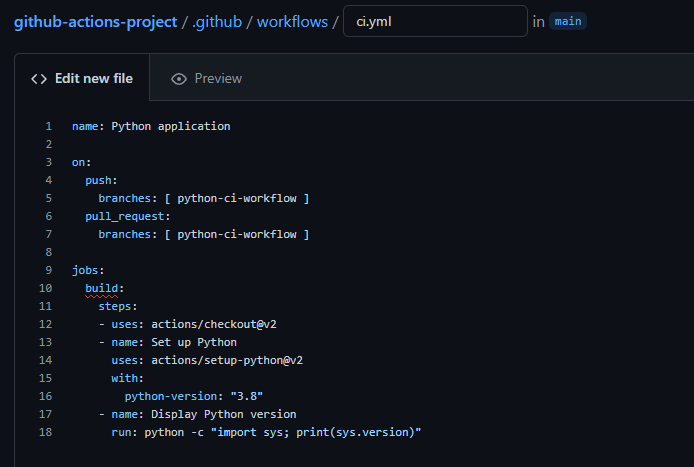Click the main branch label
694x467 pixels.
[x=568, y=21]
